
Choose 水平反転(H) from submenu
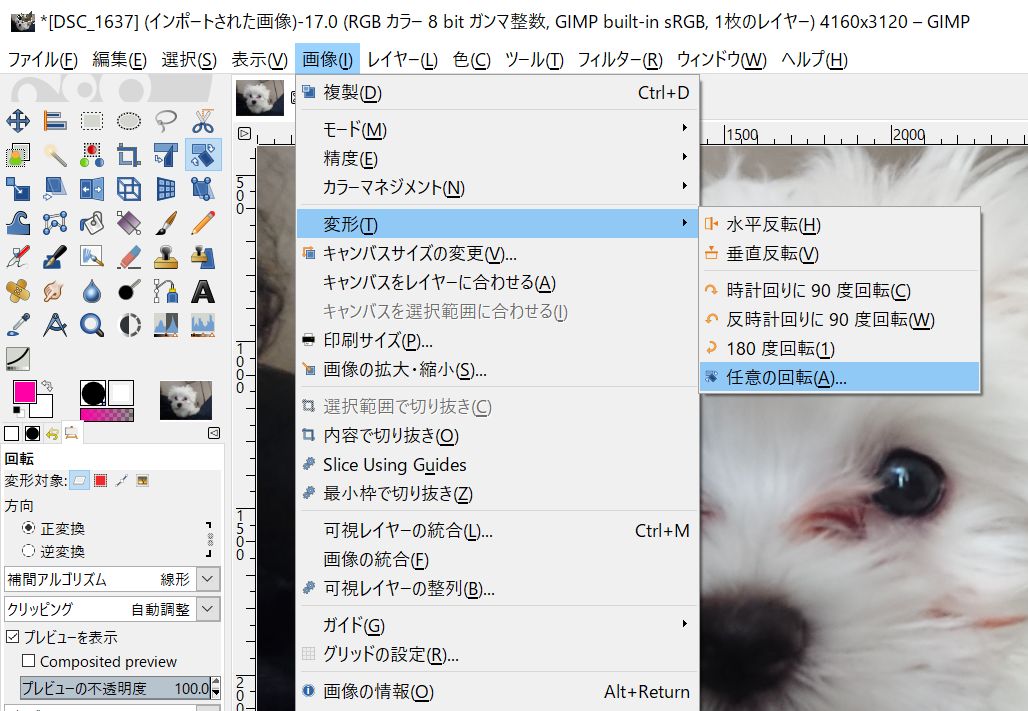[x=840, y=224]
